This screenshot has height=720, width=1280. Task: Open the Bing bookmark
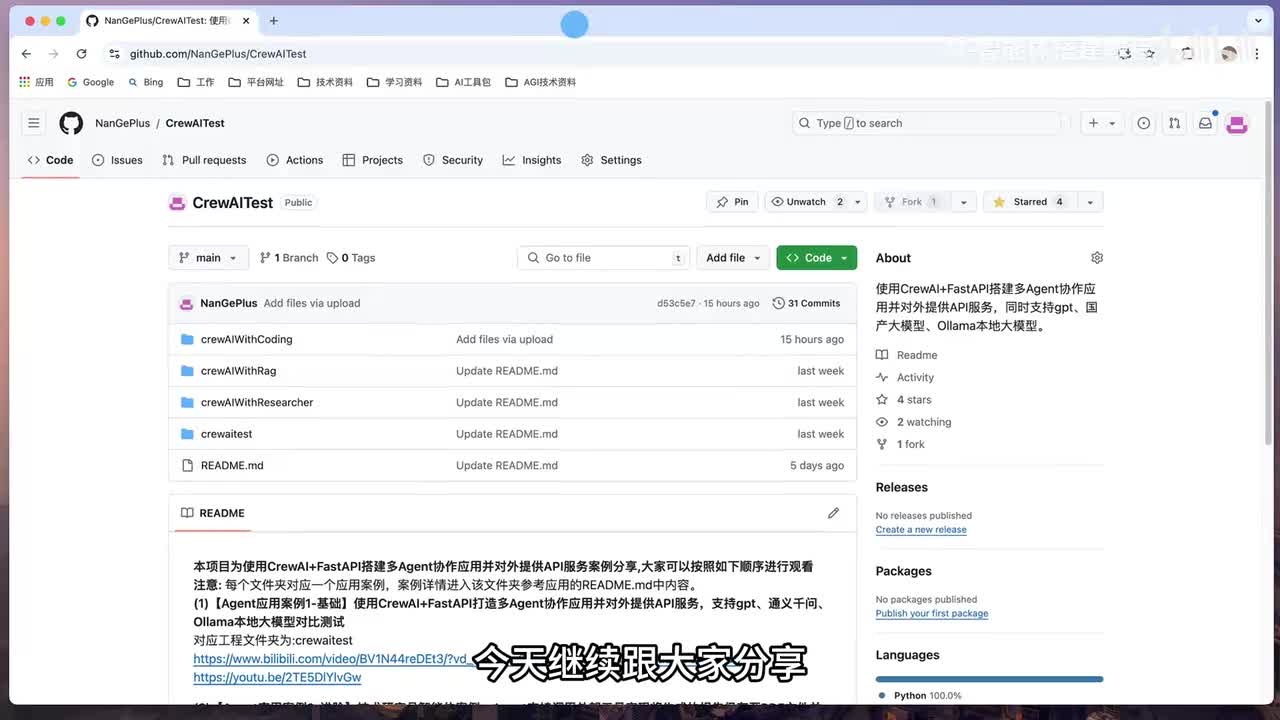(145, 82)
